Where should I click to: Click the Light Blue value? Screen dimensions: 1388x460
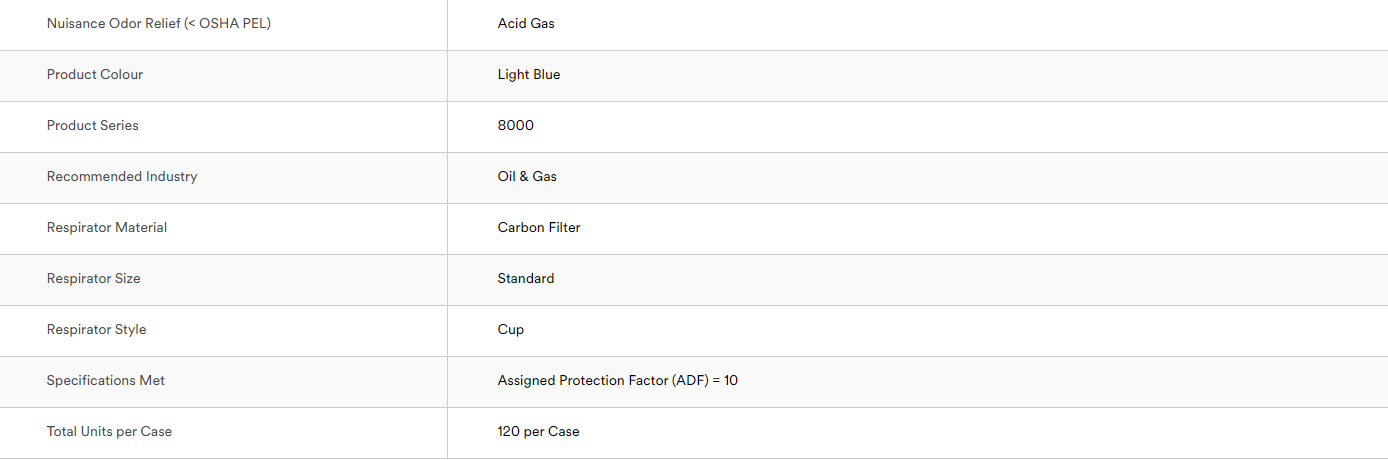(x=529, y=74)
